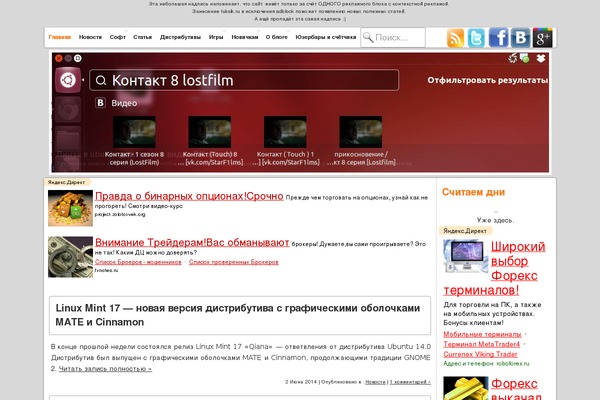Click the Видео section heading in Dash
The width and height of the screenshot is (600, 400).
click(124, 103)
